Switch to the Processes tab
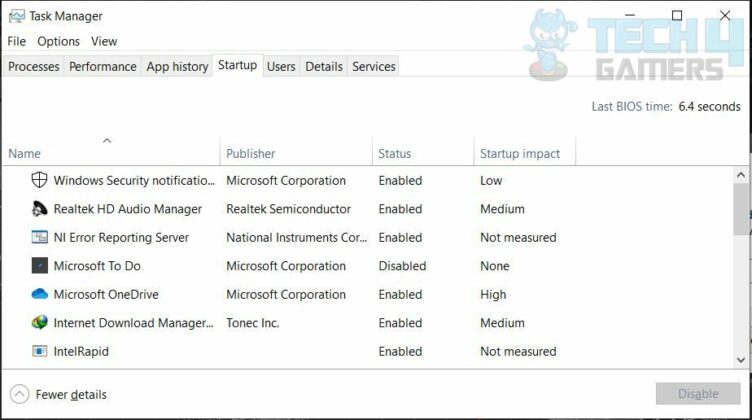Image resolution: width=752 pixels, height=420 pixels. click(x=34, y=67)
